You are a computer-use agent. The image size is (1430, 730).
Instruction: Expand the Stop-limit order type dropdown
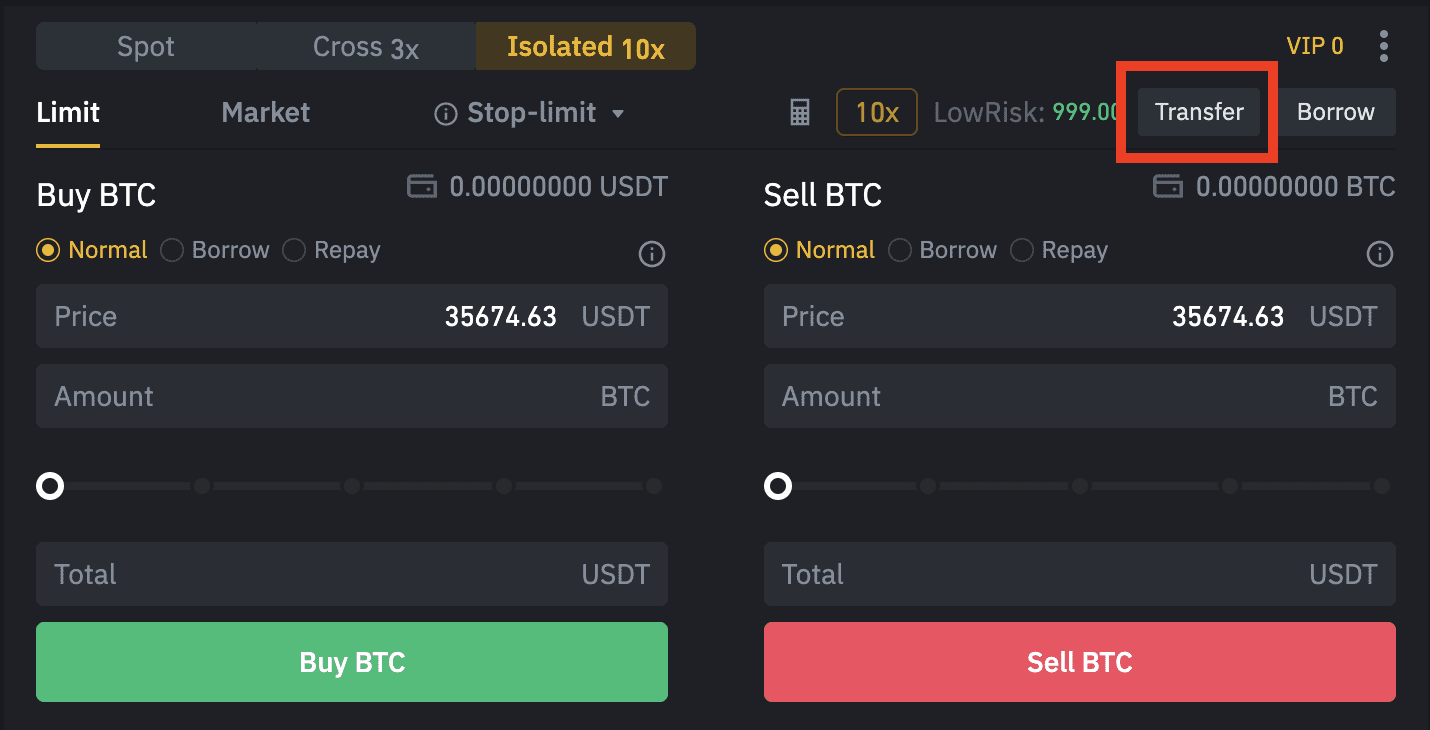[618, 113]
